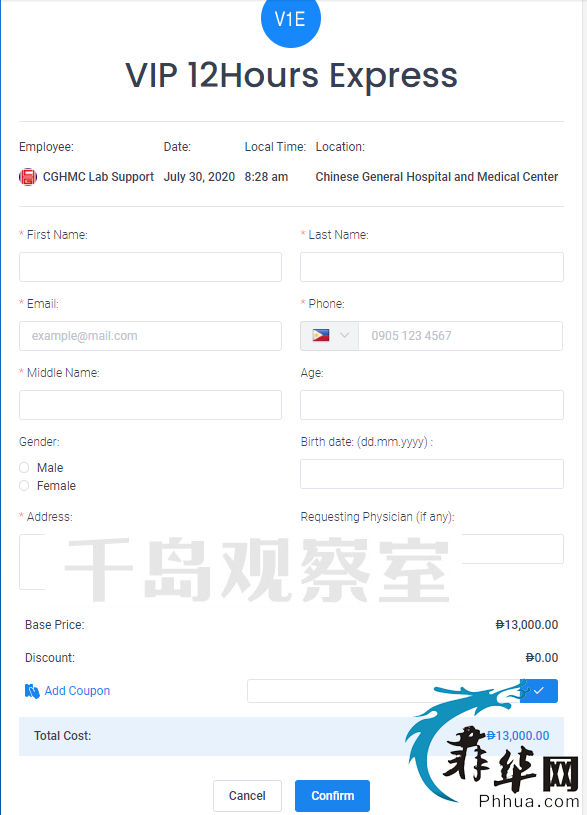Click the Email input field
This screenshot has height=815, width=587.
(x=150, y=336)
